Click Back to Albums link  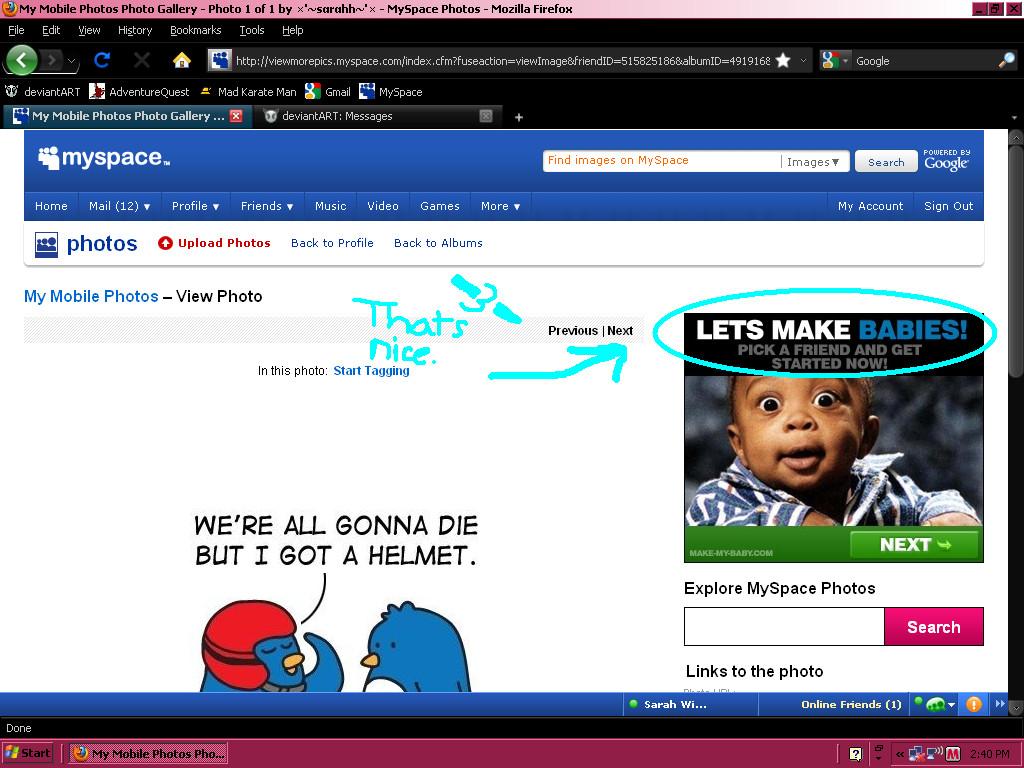pos(438,243)
